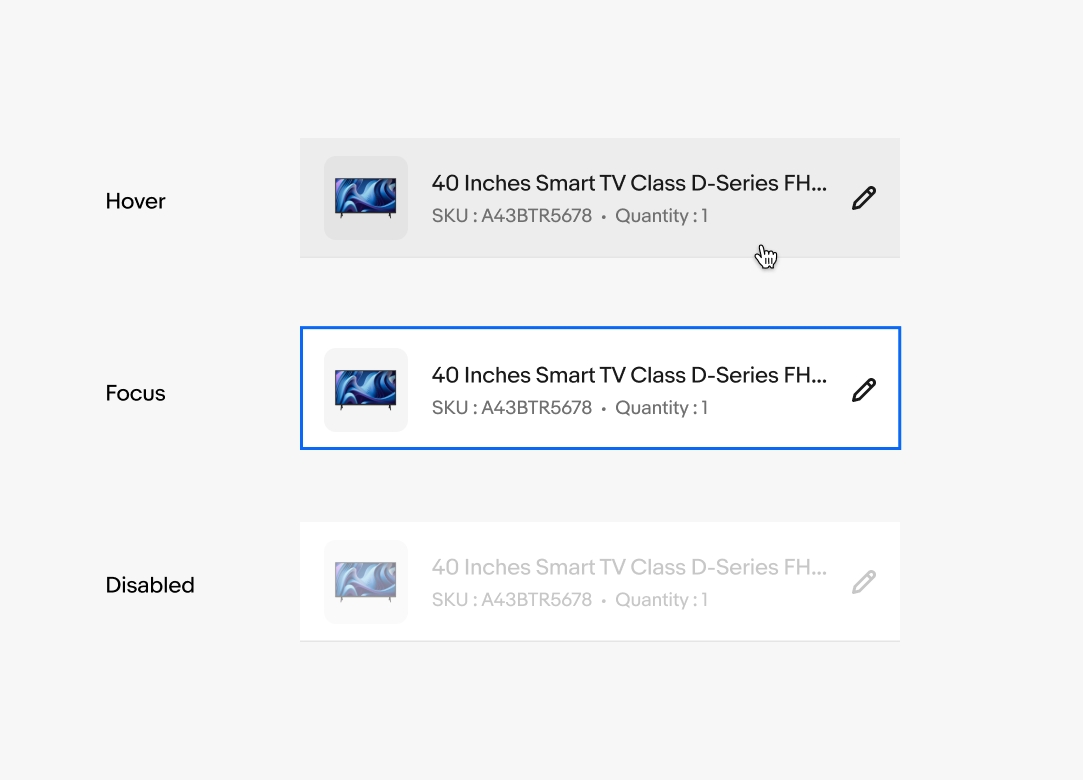Select the TV thumbnail in the hovered row

(366, 198)
